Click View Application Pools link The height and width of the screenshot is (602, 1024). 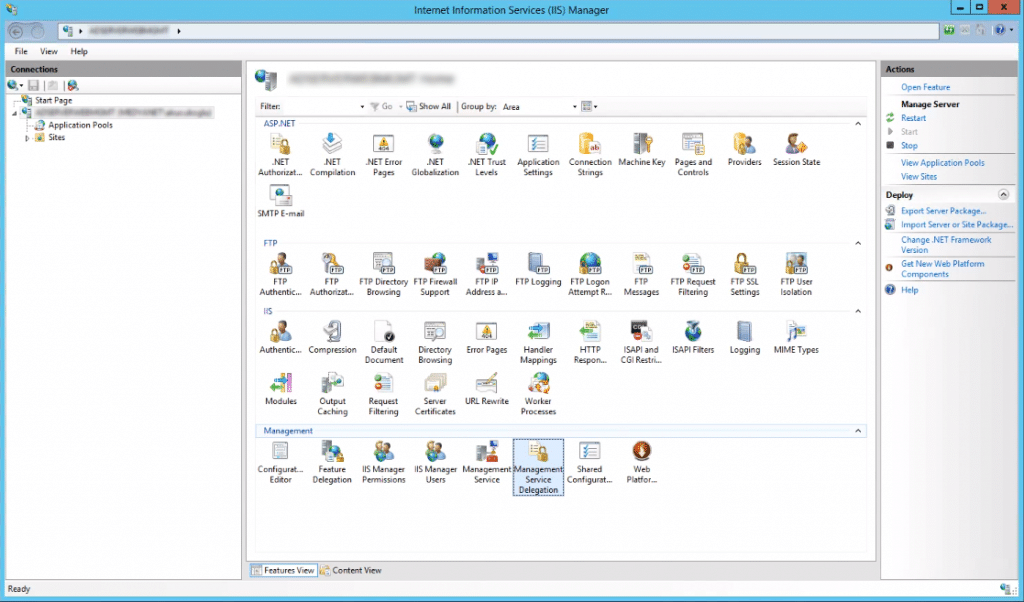click(x=942, y=163)
